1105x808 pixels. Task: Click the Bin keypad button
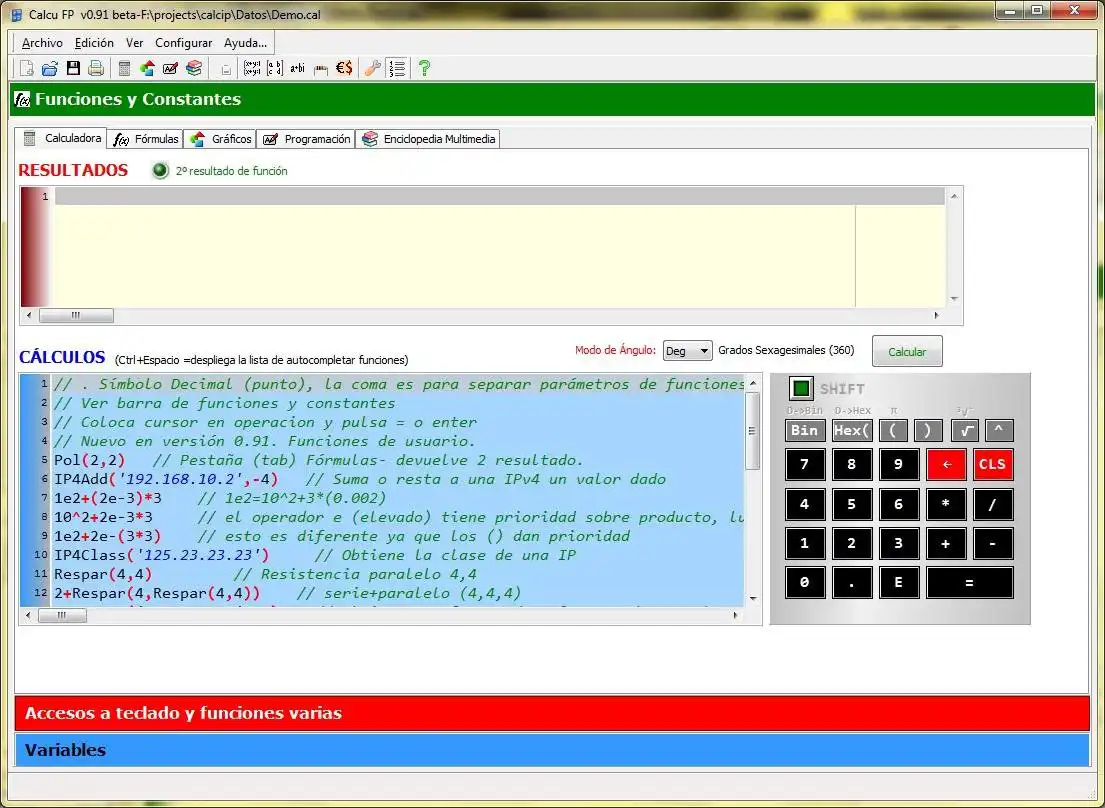point(805,430)
